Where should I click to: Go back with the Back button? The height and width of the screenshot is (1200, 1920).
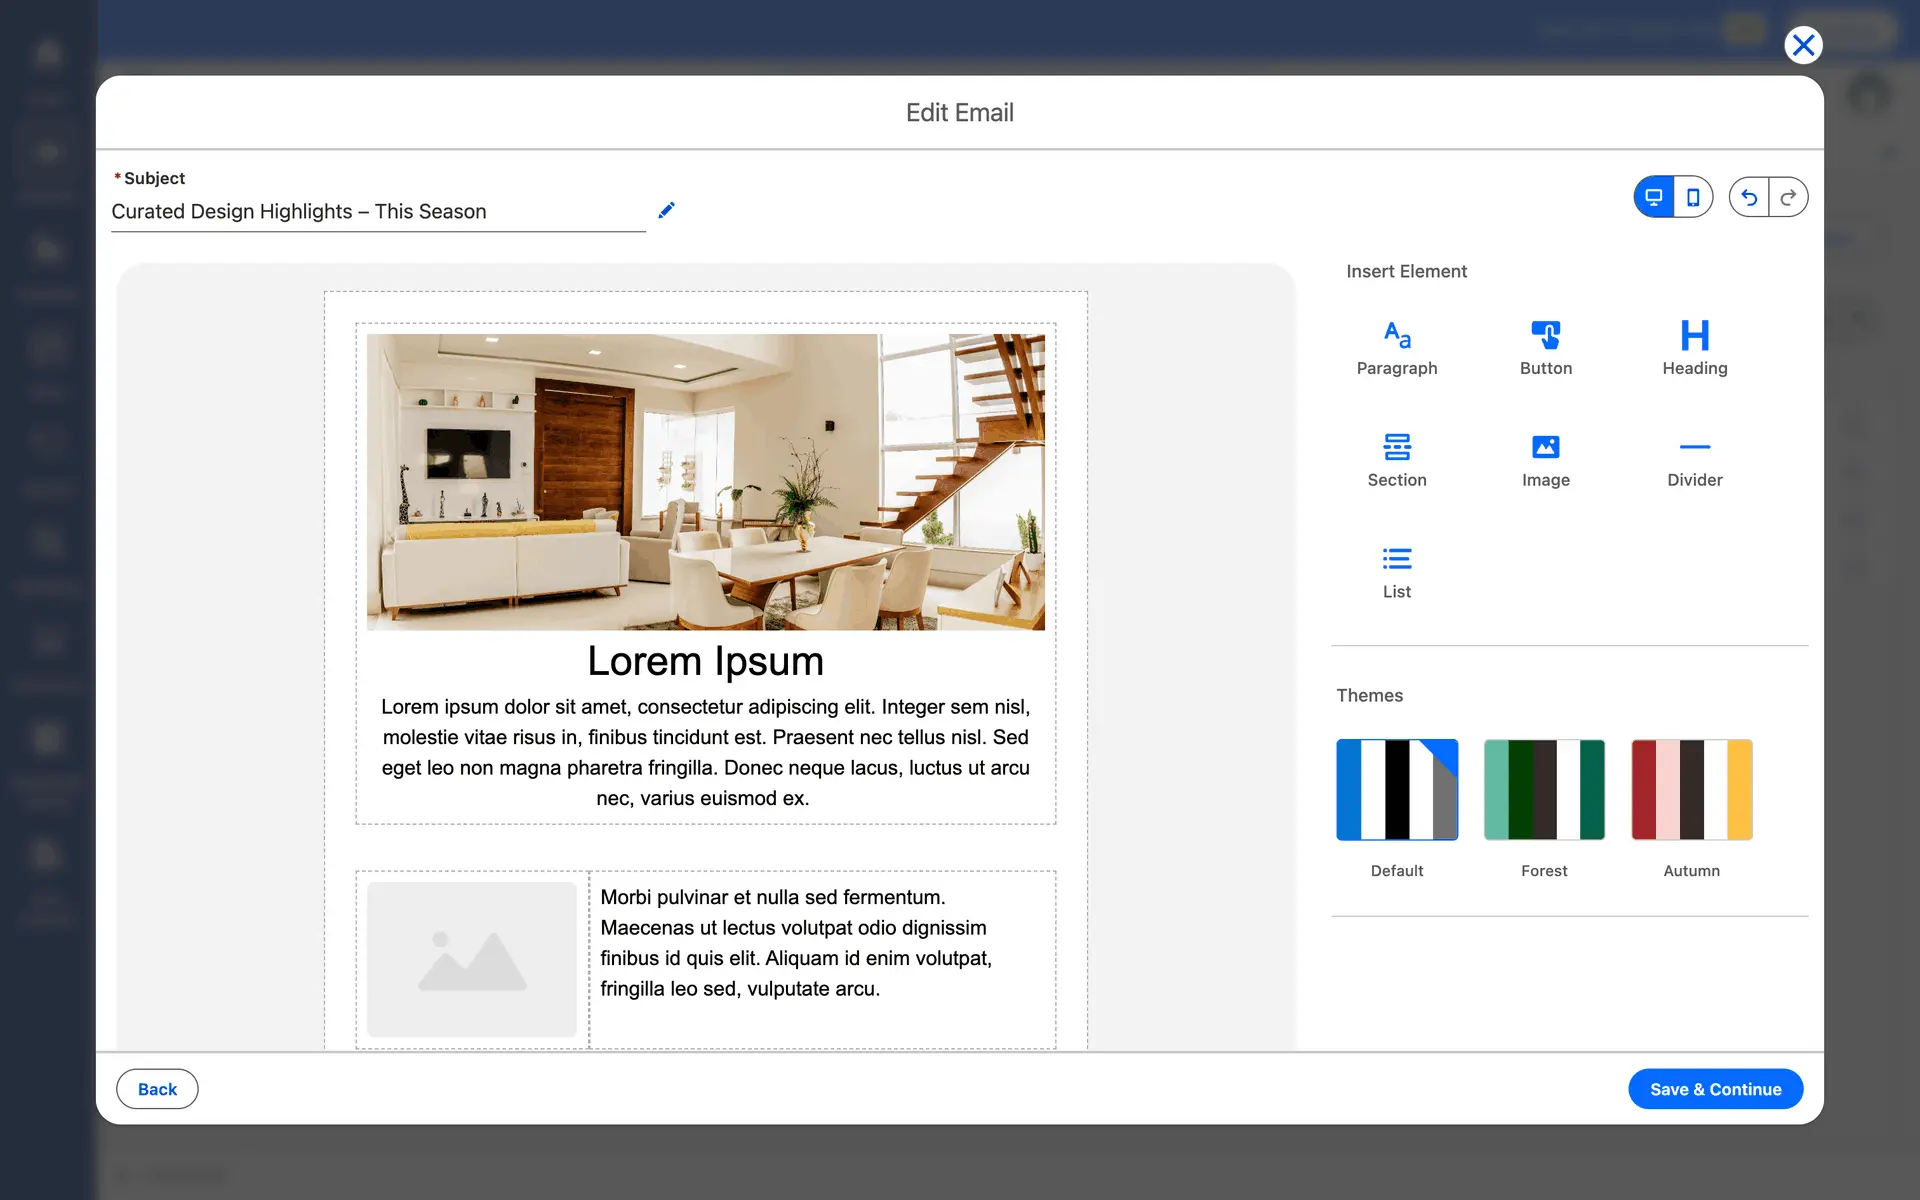click(x=157, y=1089)
